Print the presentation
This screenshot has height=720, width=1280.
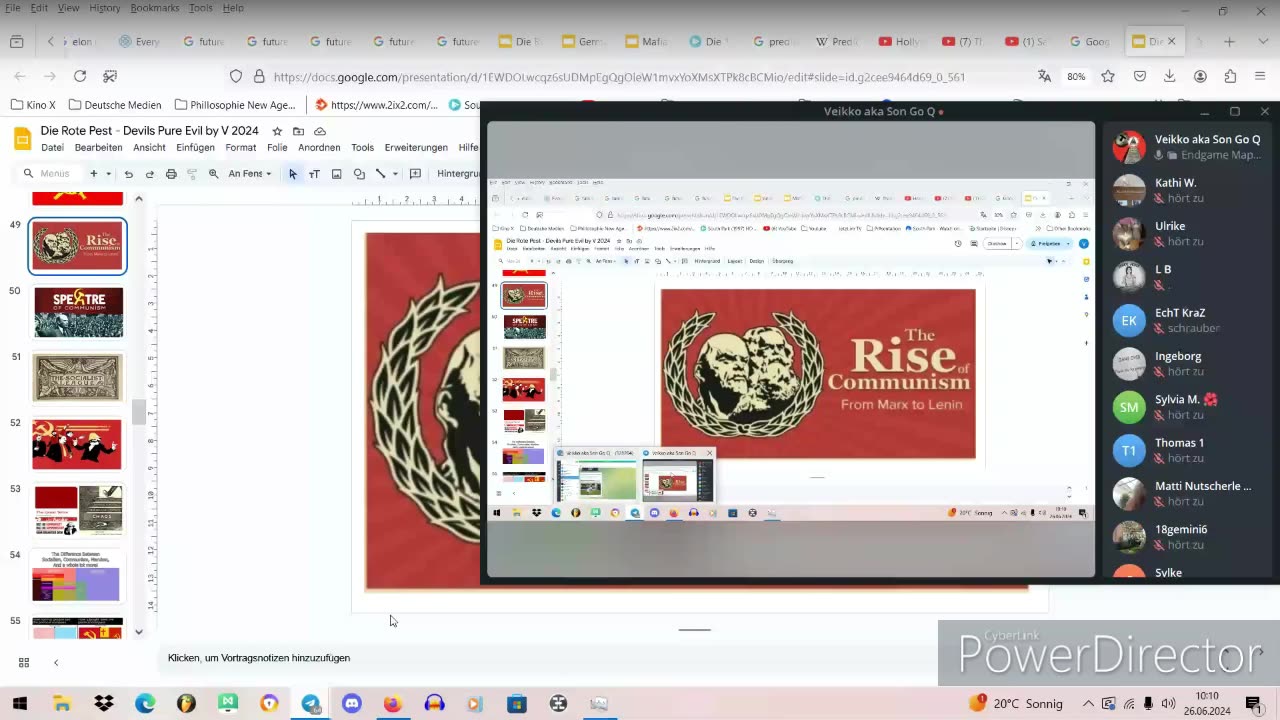pyautogui.click(x=171, y=173)
